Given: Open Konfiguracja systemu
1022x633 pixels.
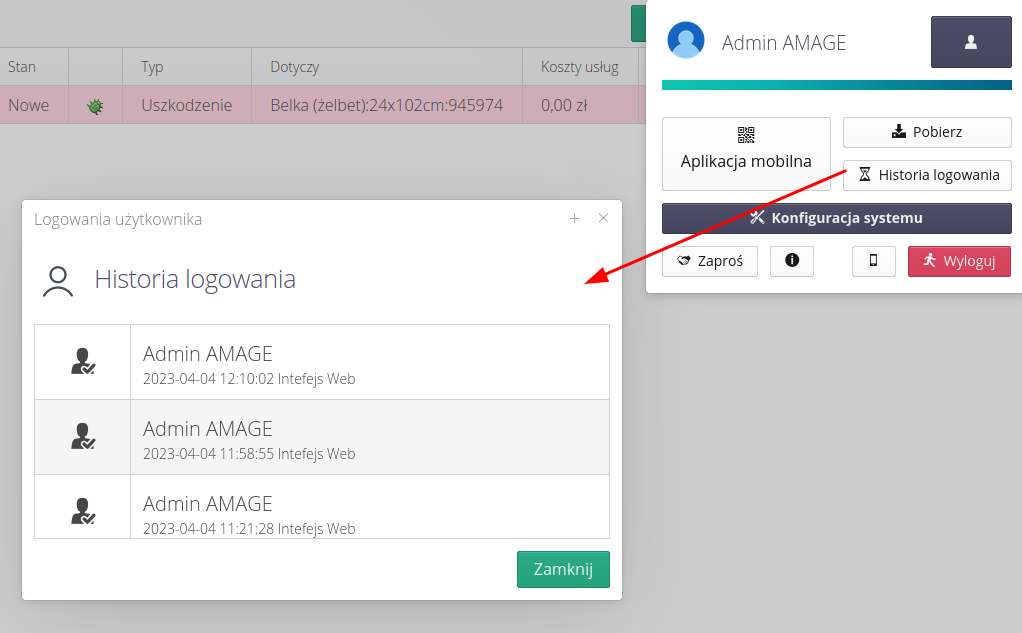Looking at the screenshot, I should click(x=836, y=218).
